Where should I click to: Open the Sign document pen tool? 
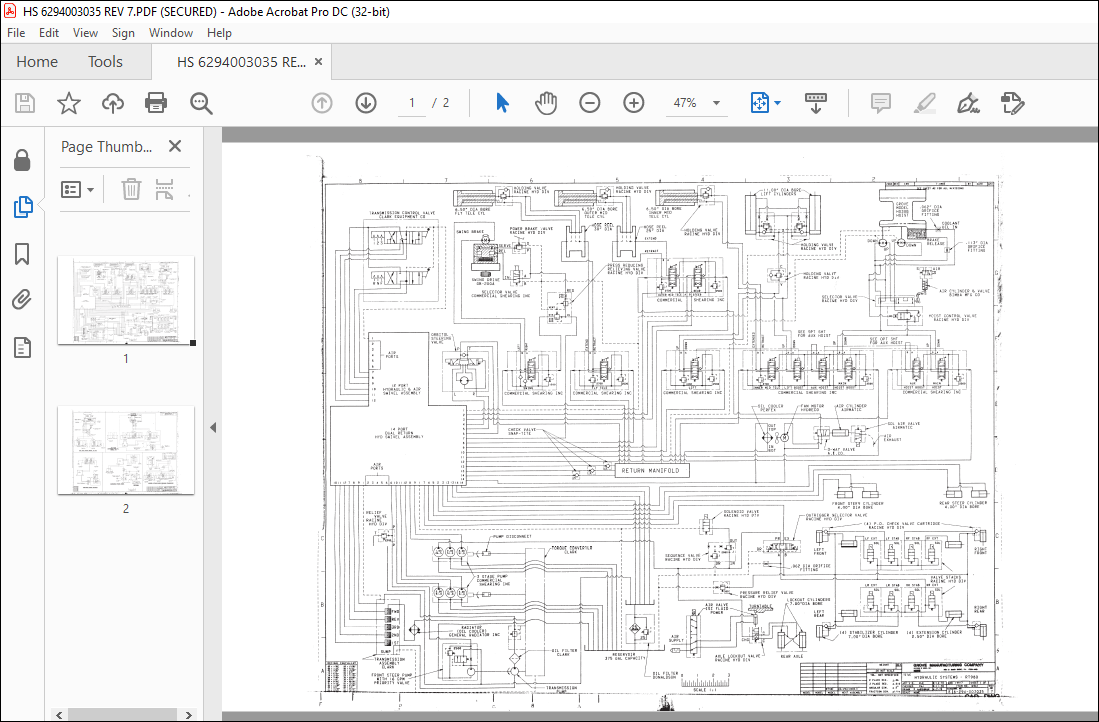[x=969, y=103]
